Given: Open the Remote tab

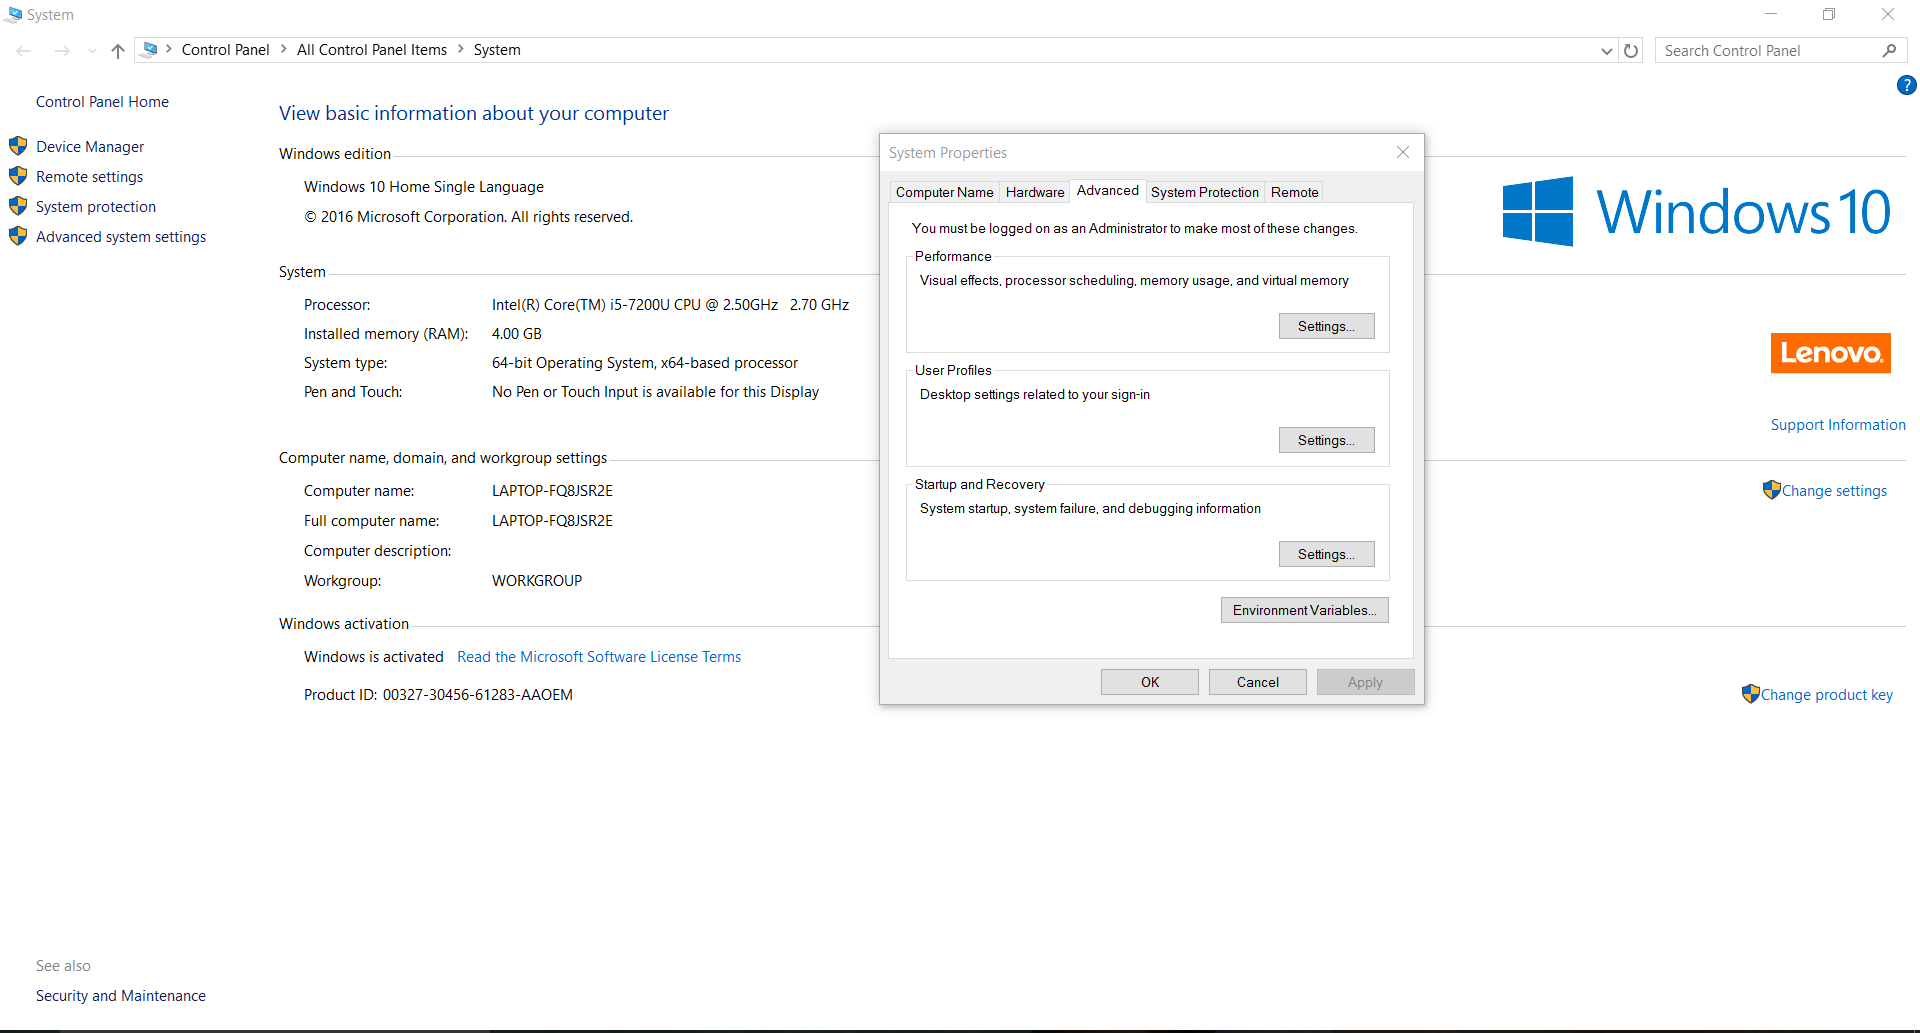Looking at the screenshot, I should click(x=1294, y=192).
